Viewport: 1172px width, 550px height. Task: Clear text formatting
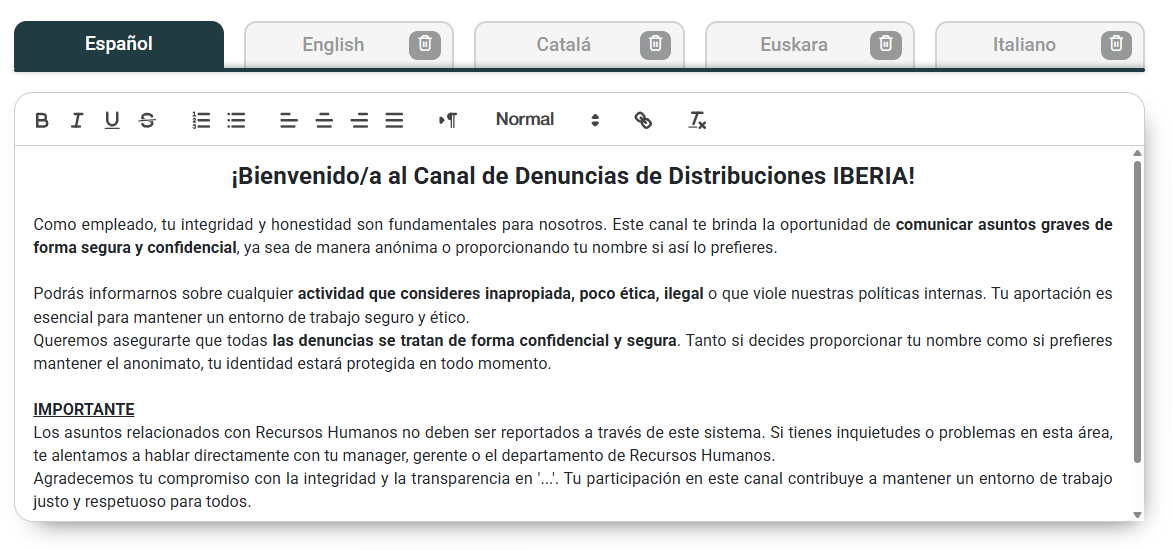tap(697, 120)
